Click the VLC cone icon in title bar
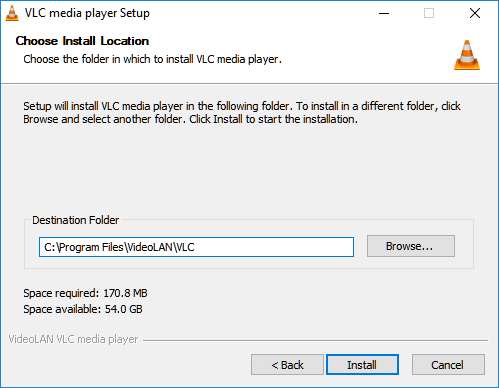 tap(12, 13)
